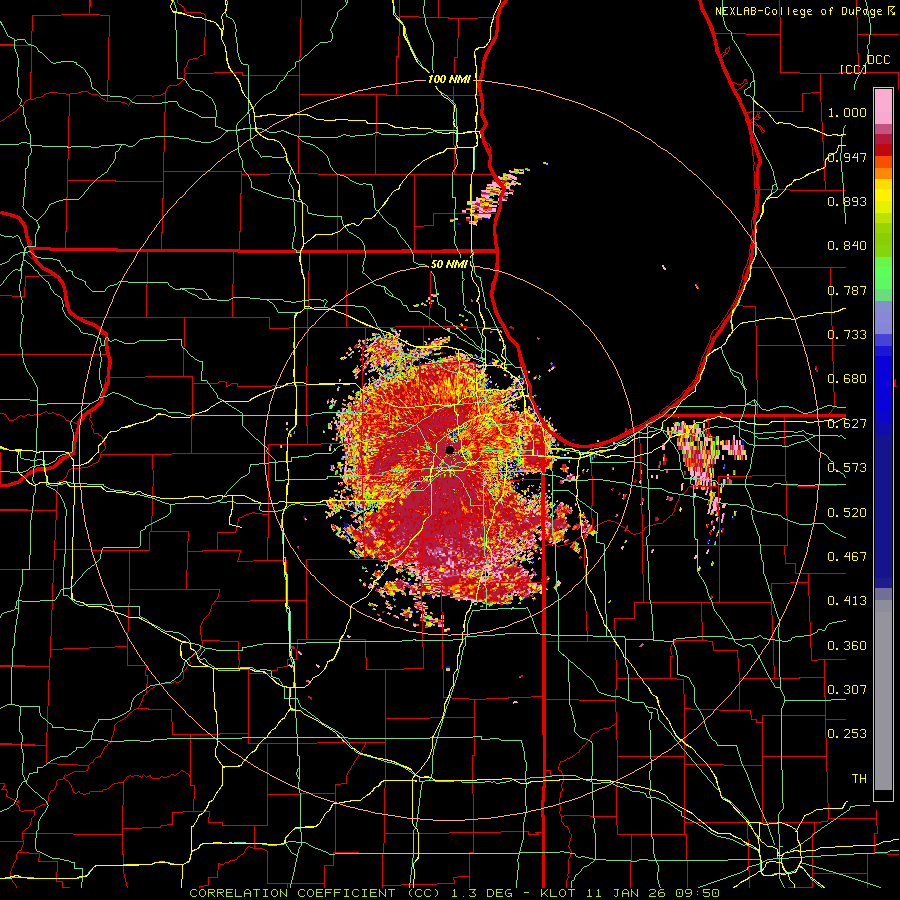The height and width of the screenshot is (900, 900).
Task: Click the KLOT 11 JAN 26 09:50 timestamp
Action: (x=630, y=893)
